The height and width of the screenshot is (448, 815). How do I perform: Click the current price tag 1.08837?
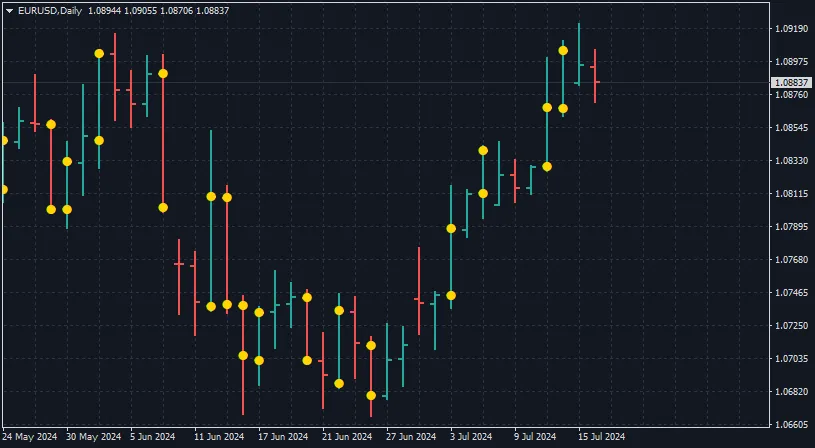coord(790,82)
